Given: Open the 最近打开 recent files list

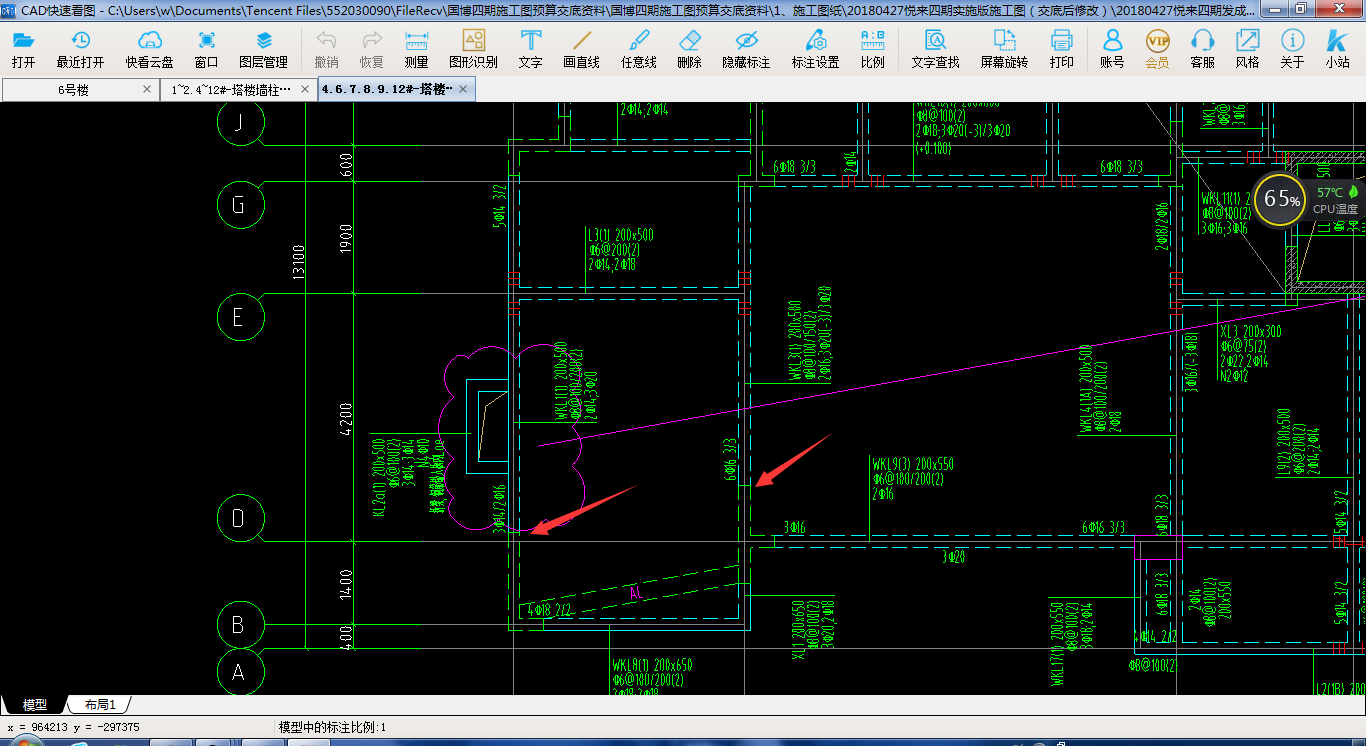Looking at the screenshot, I should click(80, 49).
